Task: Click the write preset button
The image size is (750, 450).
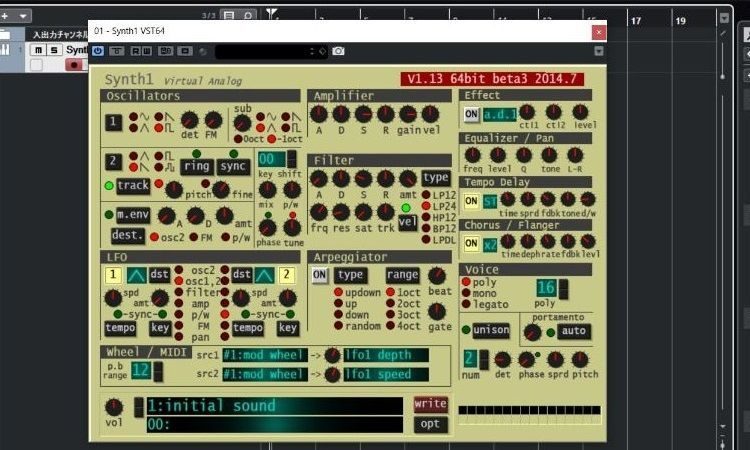Action: coord(430,405)
